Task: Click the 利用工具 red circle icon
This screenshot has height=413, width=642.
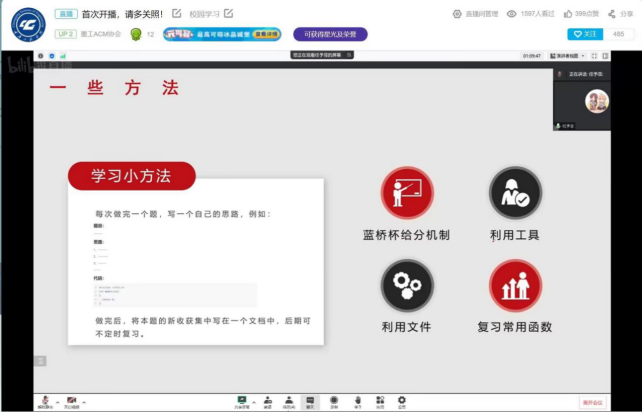Action: tap(515, 193)
